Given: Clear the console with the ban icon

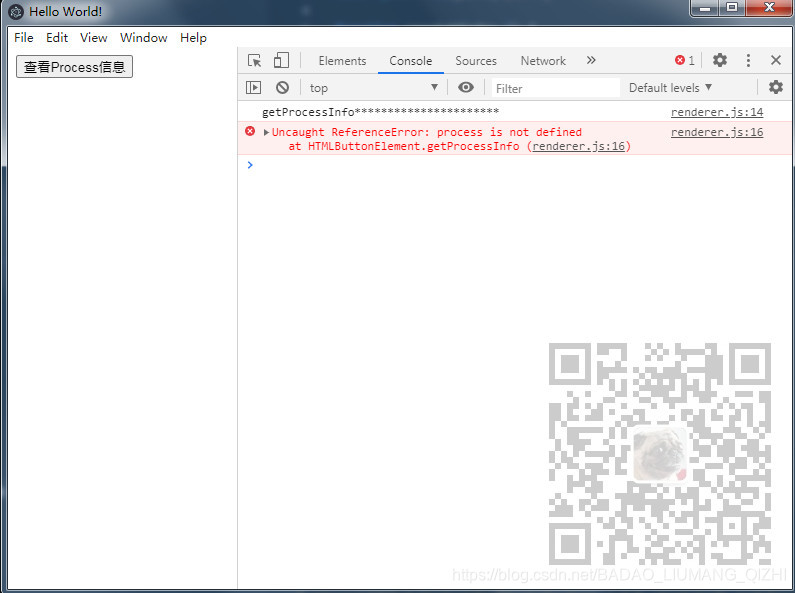Looking at the screenshot, I should pos(282,88).
